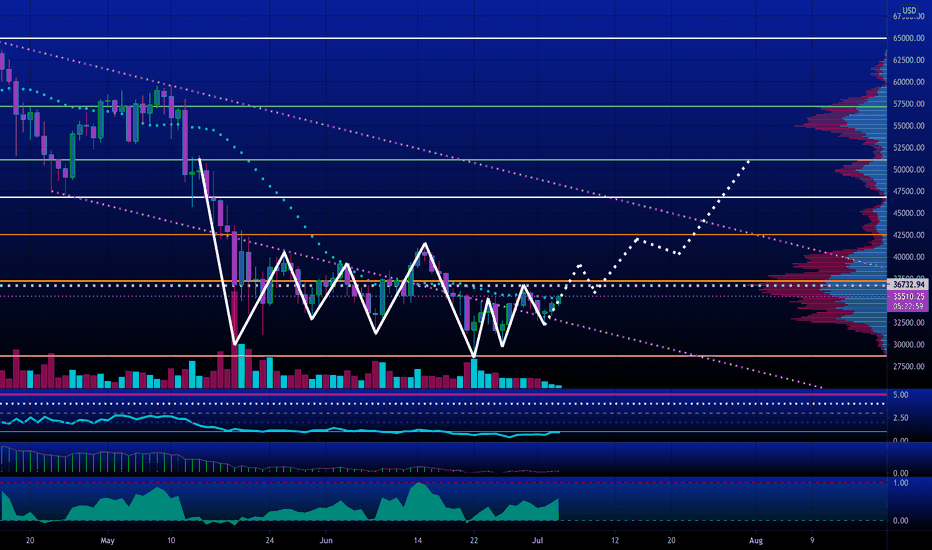Click the 32500.00 price axis label
The image size is (932, 550).
[x=909, y=323]
